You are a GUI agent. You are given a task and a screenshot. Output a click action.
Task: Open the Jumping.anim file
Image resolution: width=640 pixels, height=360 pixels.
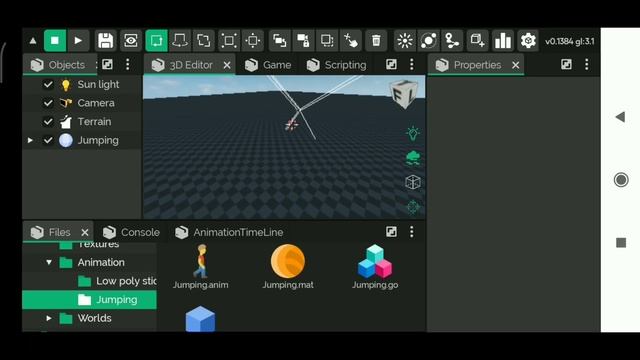click(200, 267)
